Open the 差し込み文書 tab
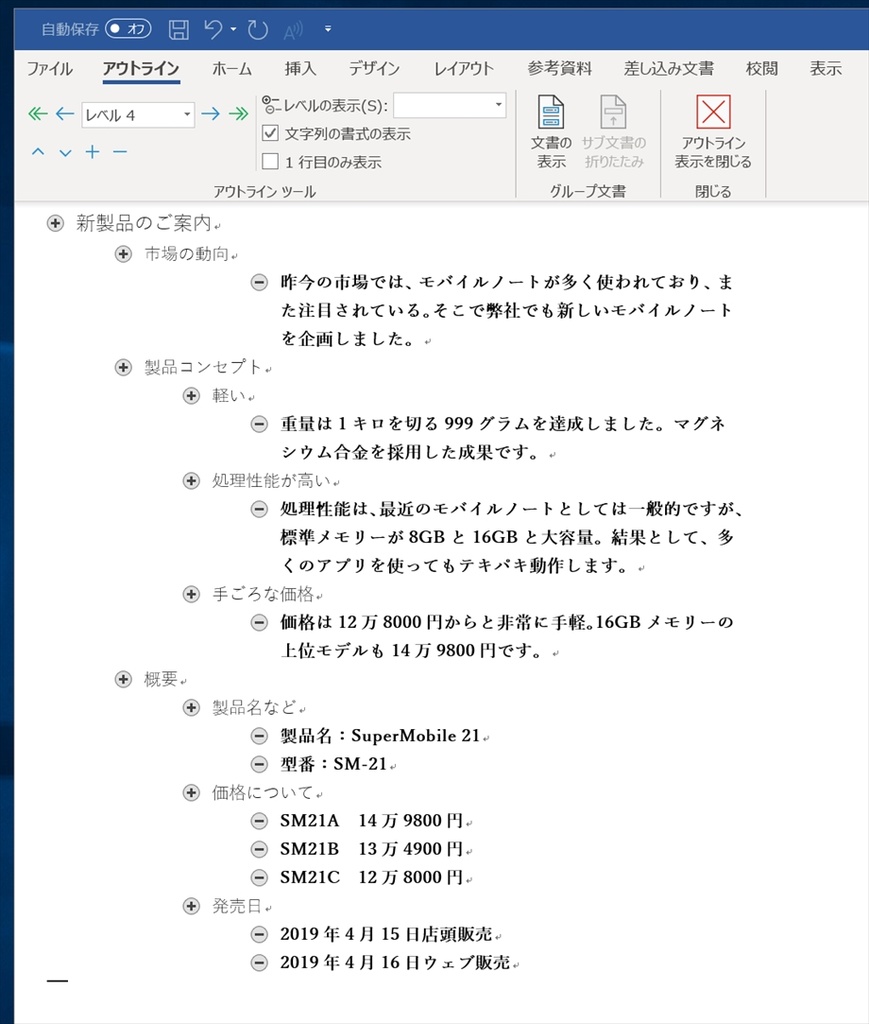The image size is (869, 1024). pyautogui.click(x=669, y=69)
